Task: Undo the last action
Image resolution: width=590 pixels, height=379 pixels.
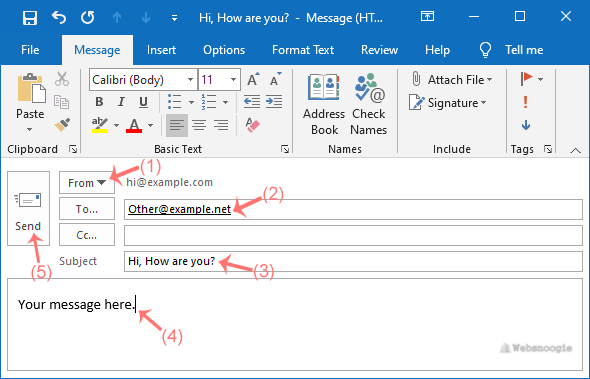Action: [x=59, y=17]
